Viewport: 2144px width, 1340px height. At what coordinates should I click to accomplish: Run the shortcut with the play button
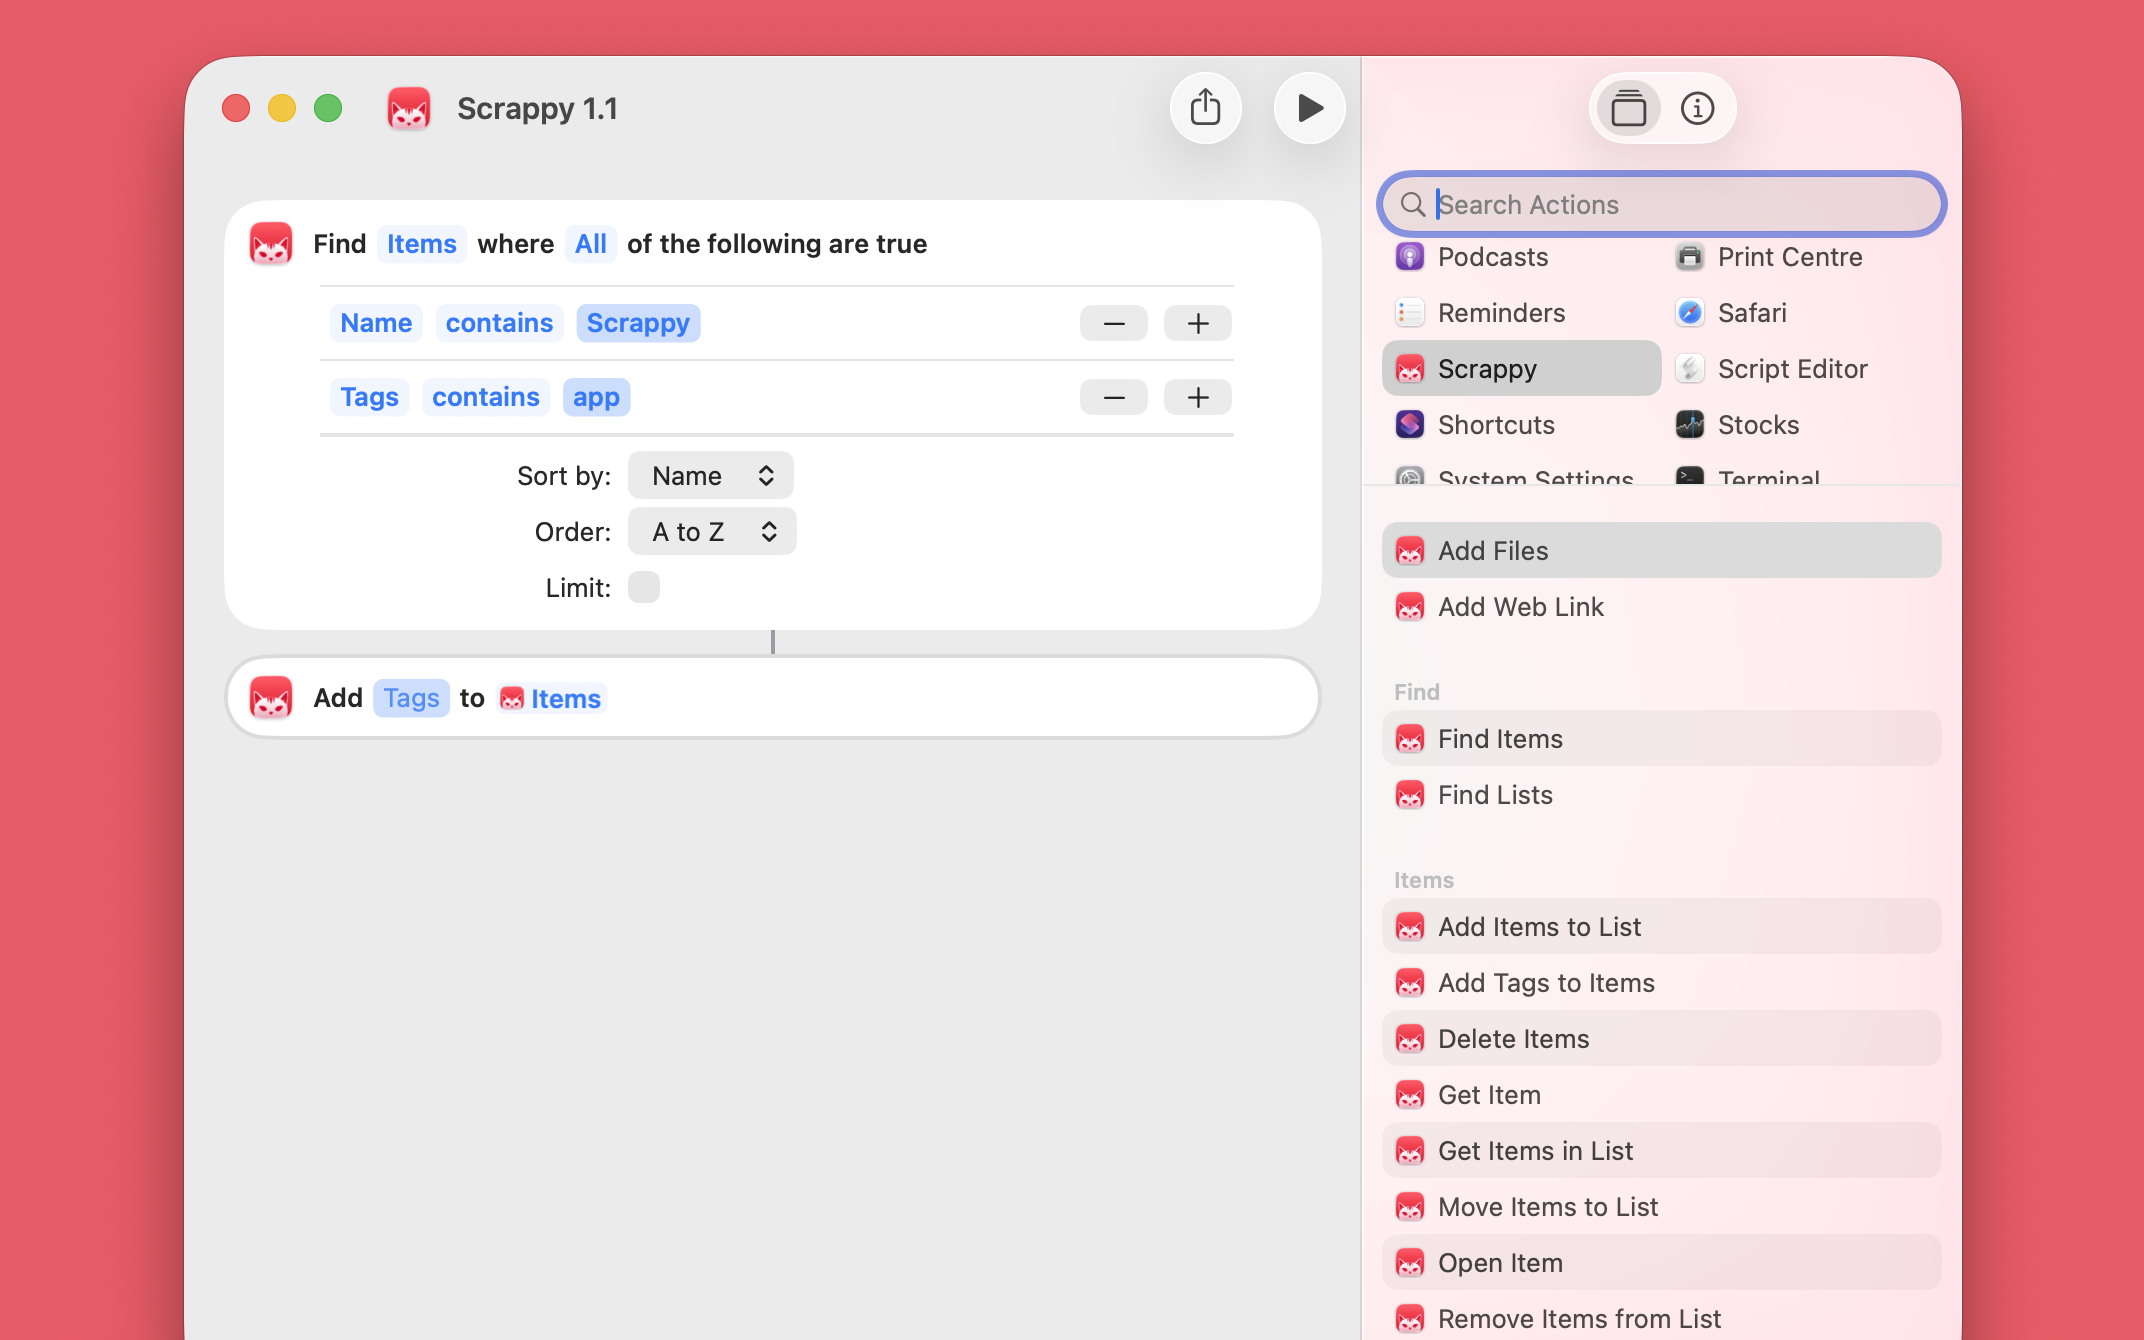tap(1310, 108)
